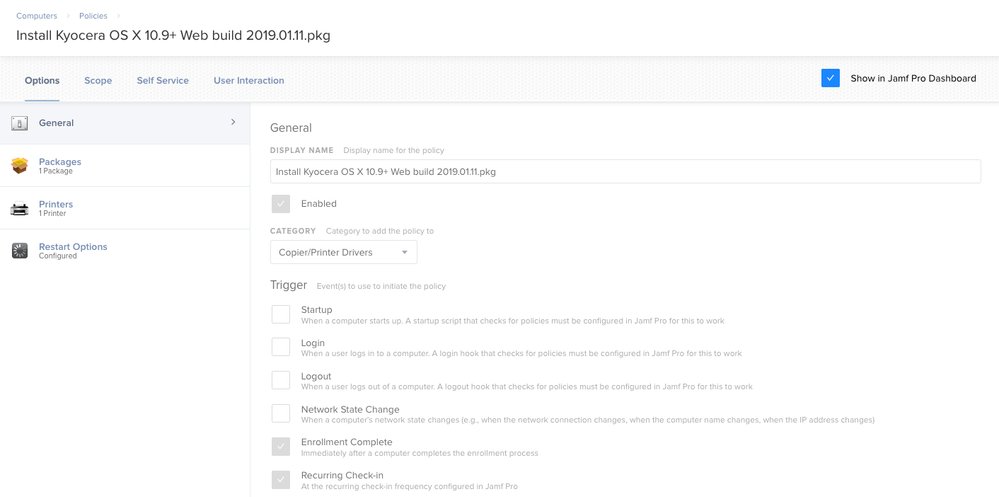999x497 pixels.
Task: Tick the Network State Change checkbox
Action: 281,414
